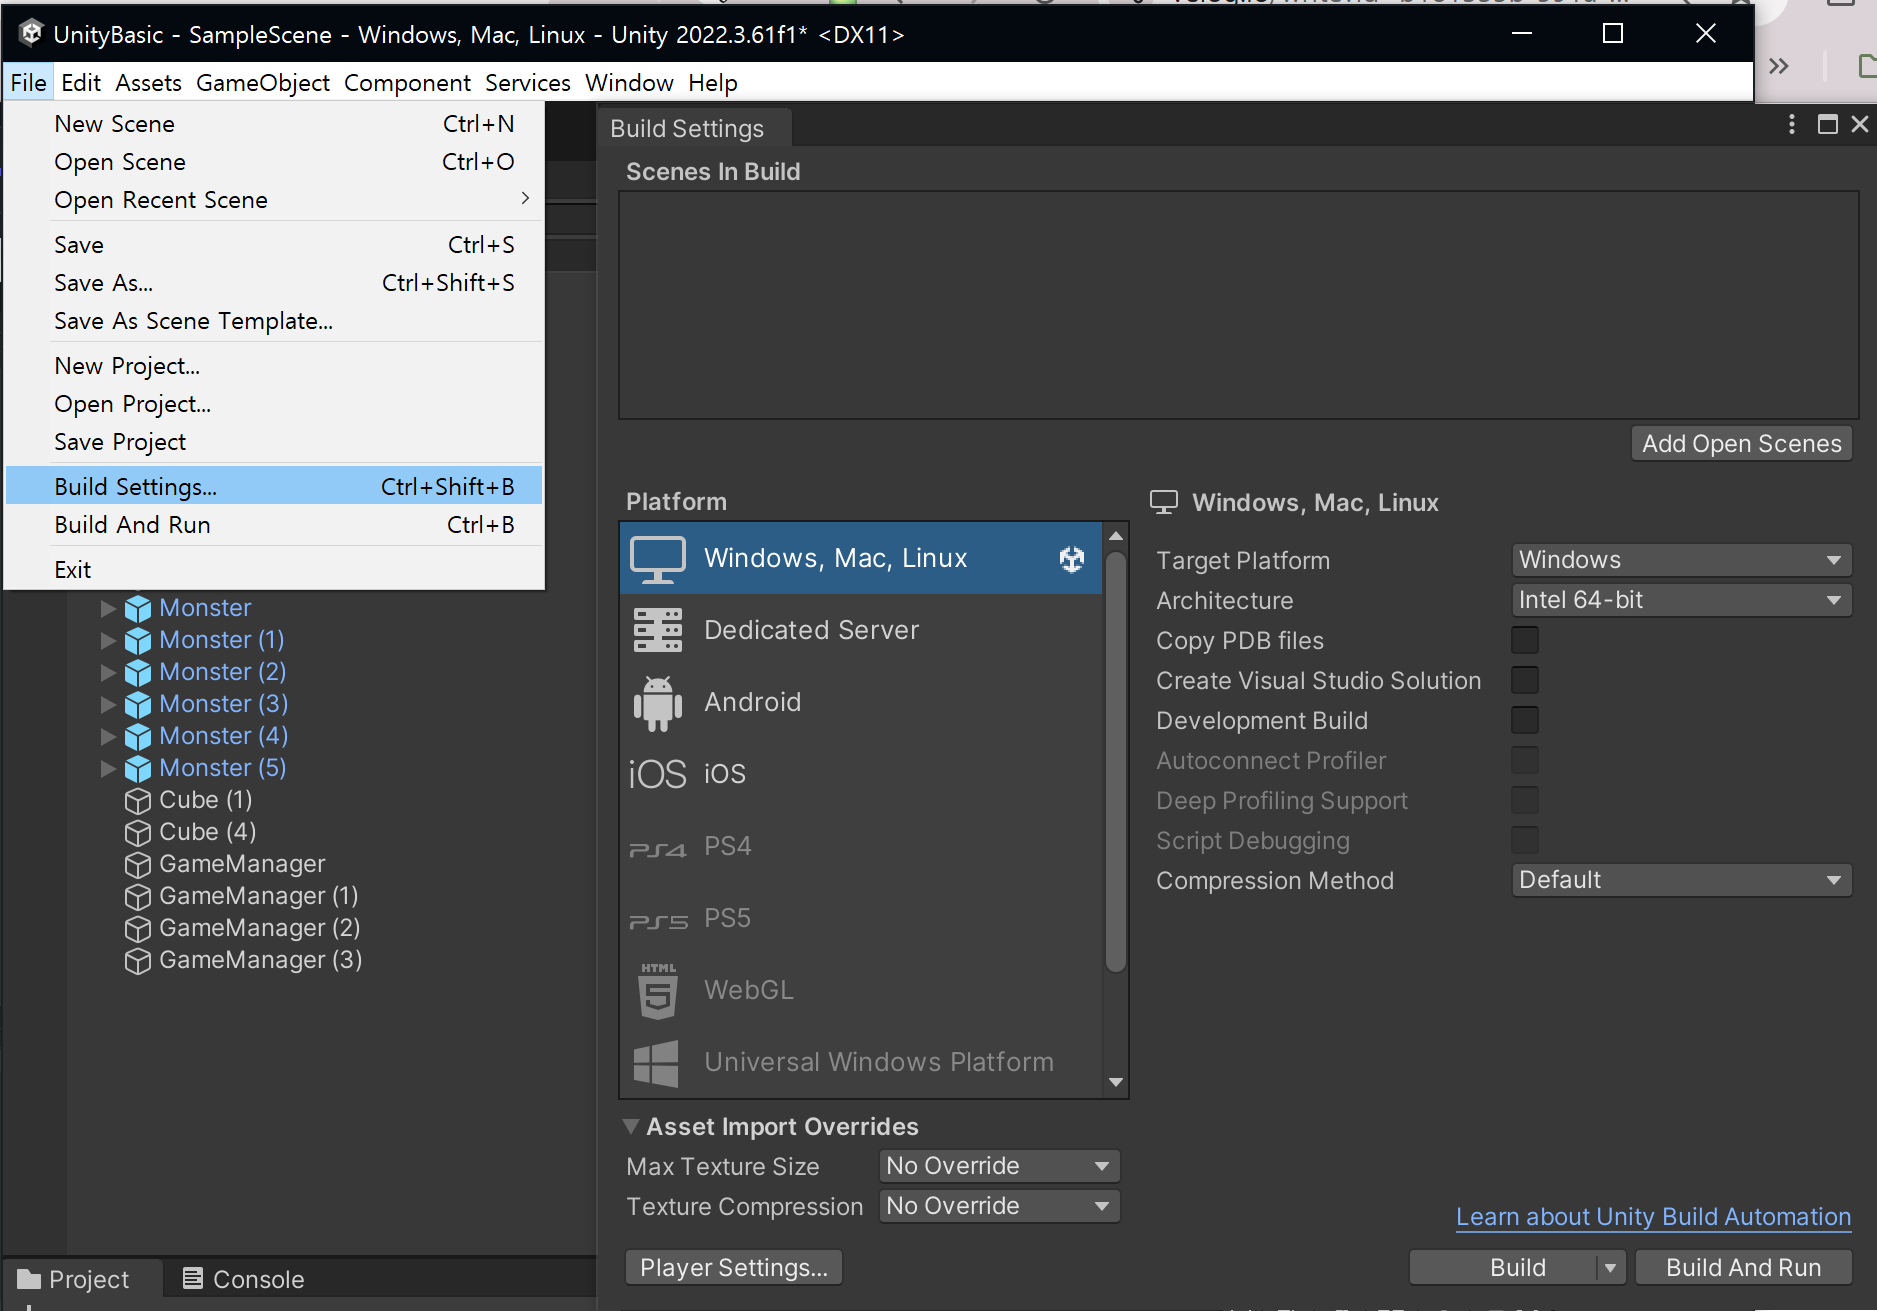
Task: Click the iOS platform logo icon
Action: pyautogui.click(x=658, y=774)
